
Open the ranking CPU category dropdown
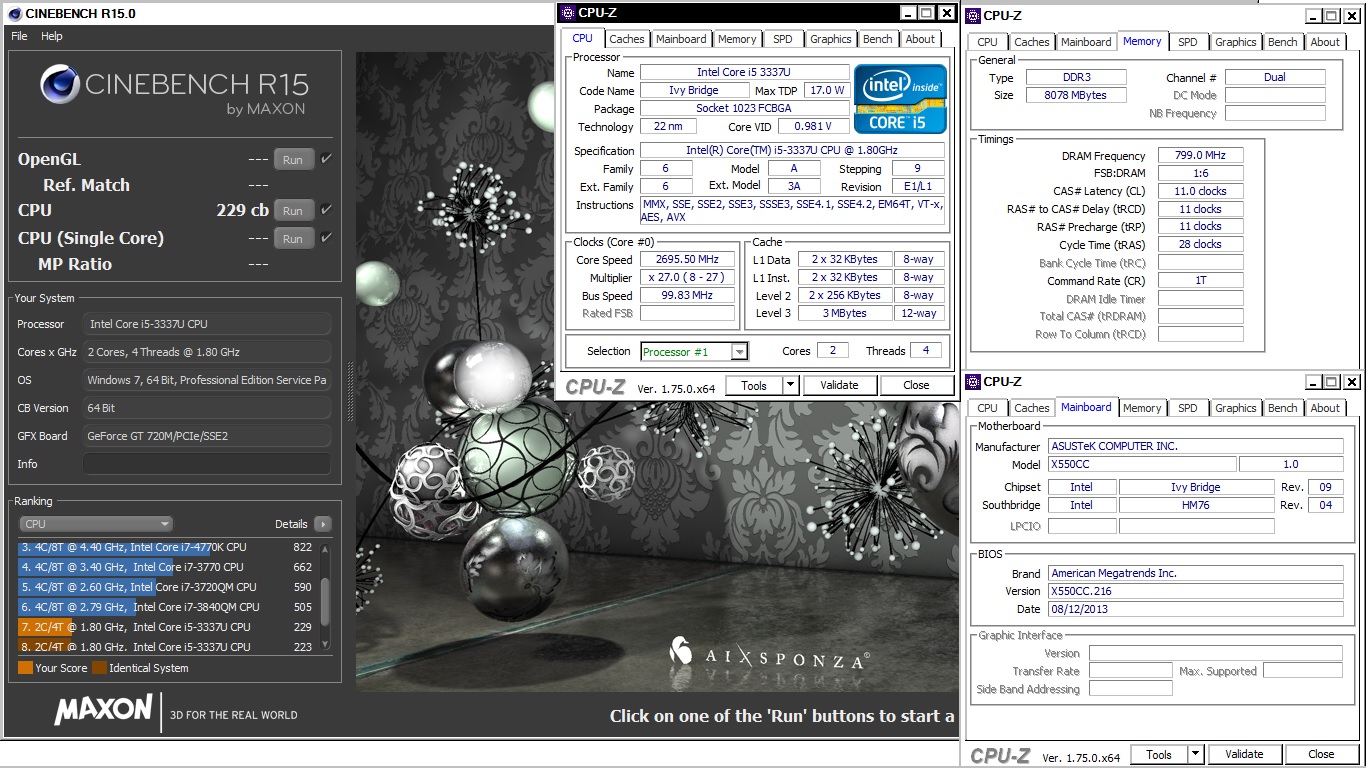[96, 524]
